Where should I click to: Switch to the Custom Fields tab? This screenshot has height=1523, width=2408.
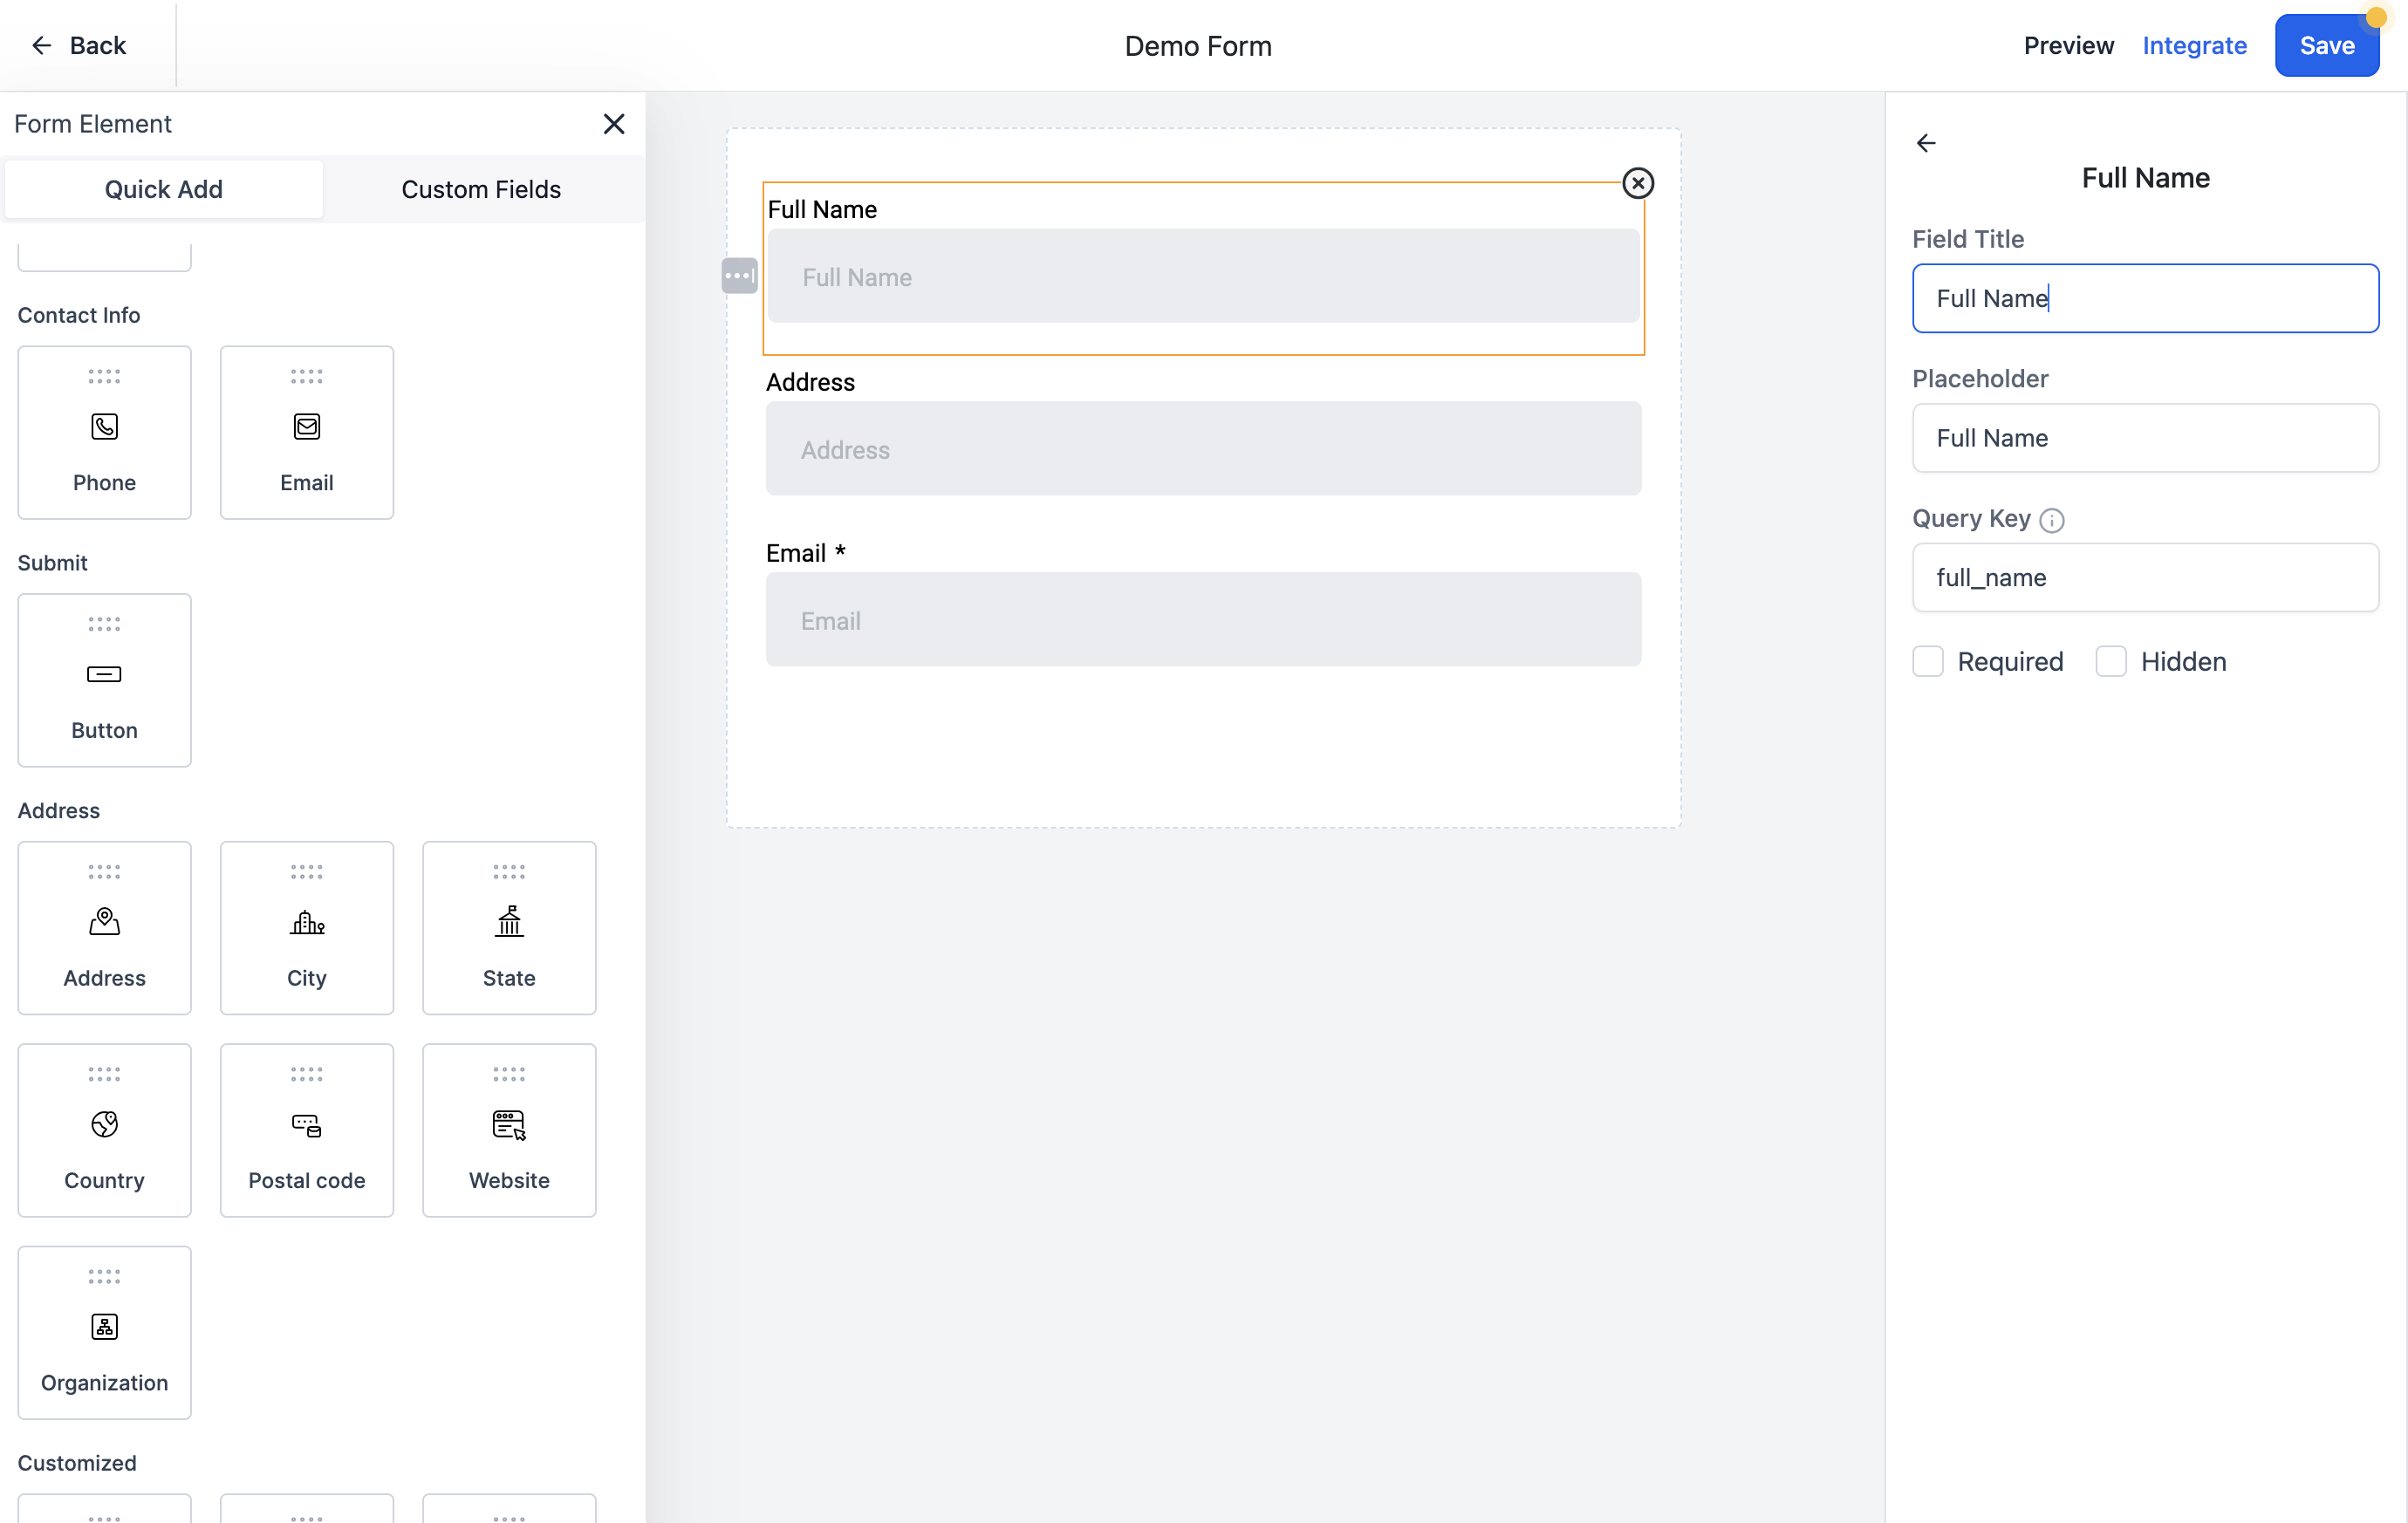click(481, 189)
